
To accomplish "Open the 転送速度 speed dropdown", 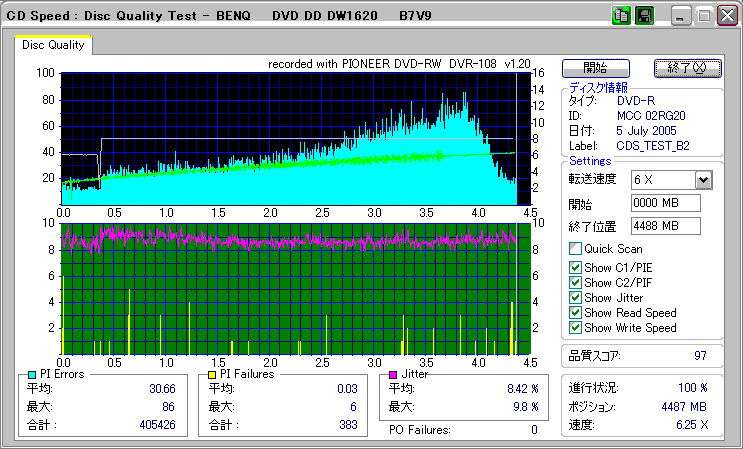I will coord(703,180).
